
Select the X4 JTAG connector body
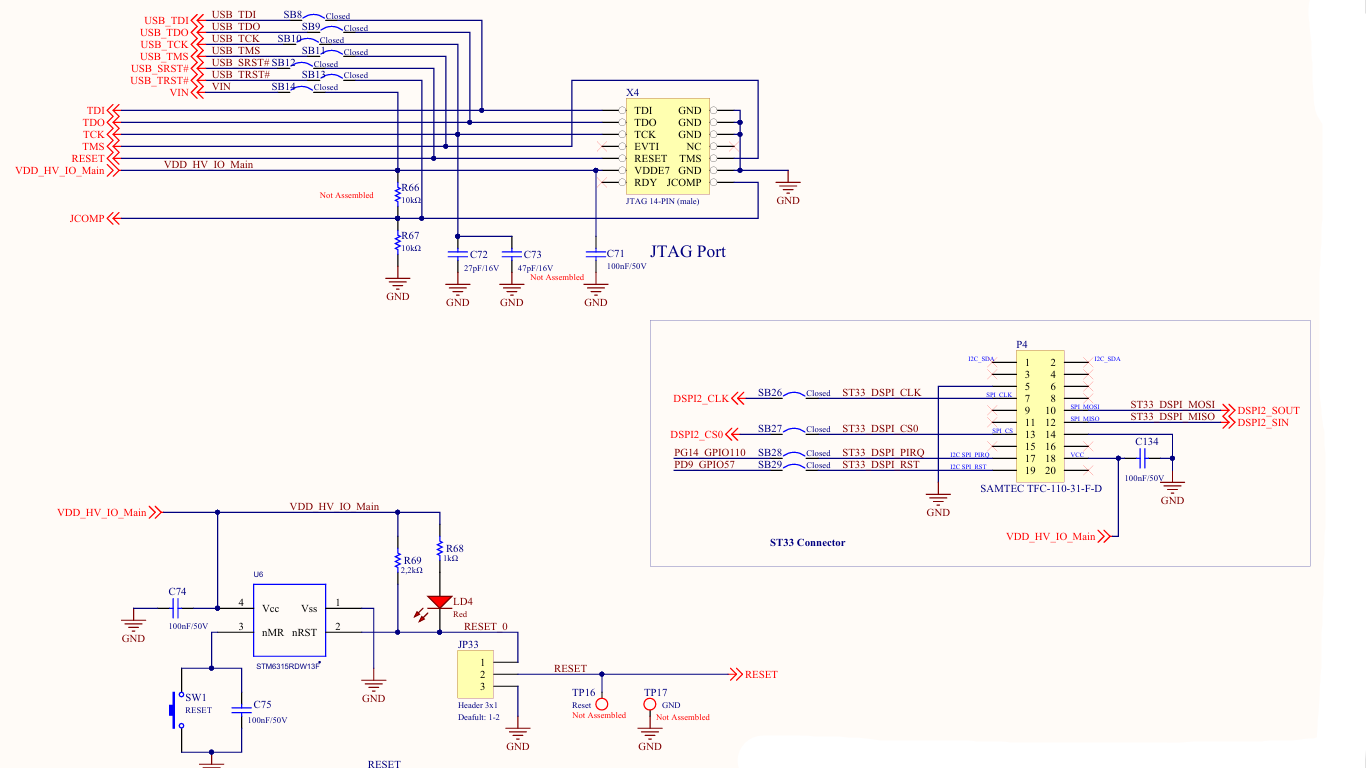pyautogui.click(x=668, y=146)
